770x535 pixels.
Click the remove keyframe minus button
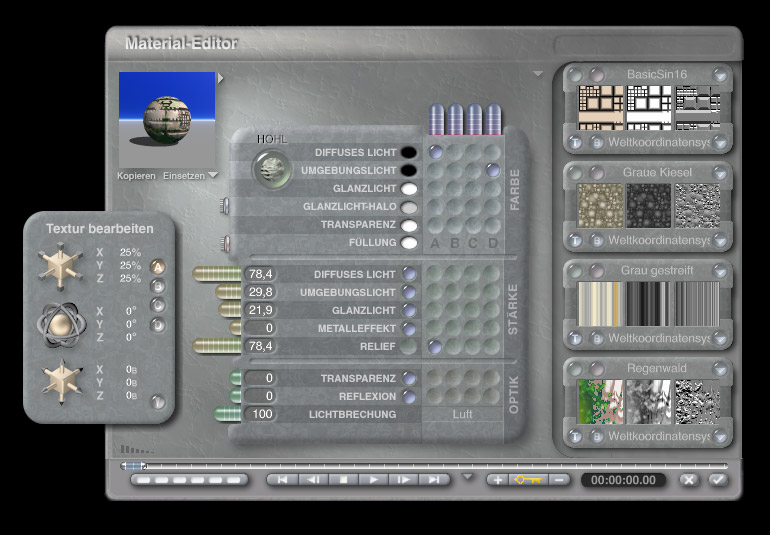(x=558, y=480)
